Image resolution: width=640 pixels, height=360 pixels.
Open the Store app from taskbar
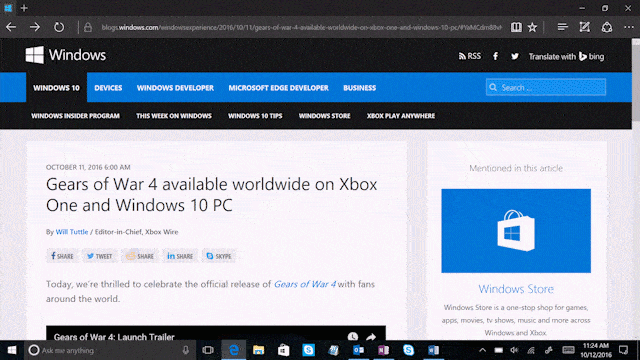[x=284, y=350]
